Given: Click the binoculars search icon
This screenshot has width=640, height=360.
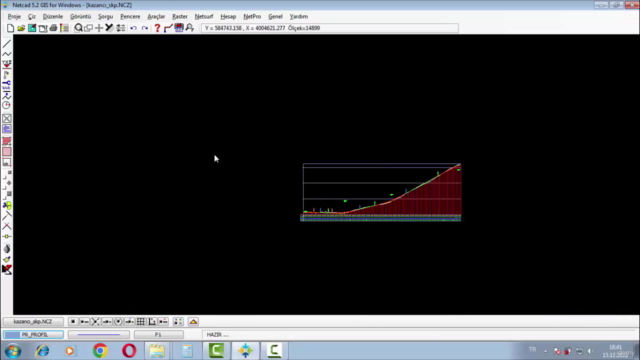Looking at the screenshot, I should pos(190,28).
